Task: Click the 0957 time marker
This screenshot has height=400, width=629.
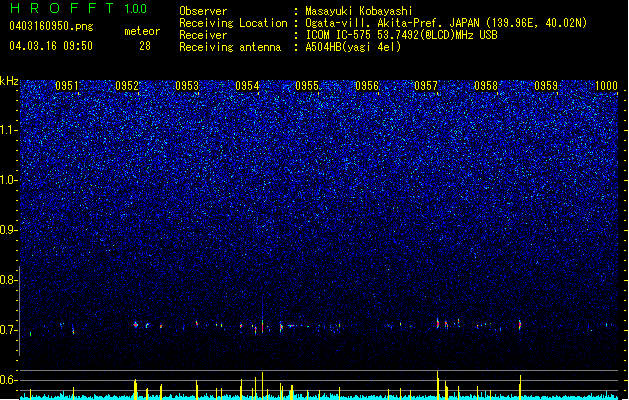Action: (x=426, y=86)
